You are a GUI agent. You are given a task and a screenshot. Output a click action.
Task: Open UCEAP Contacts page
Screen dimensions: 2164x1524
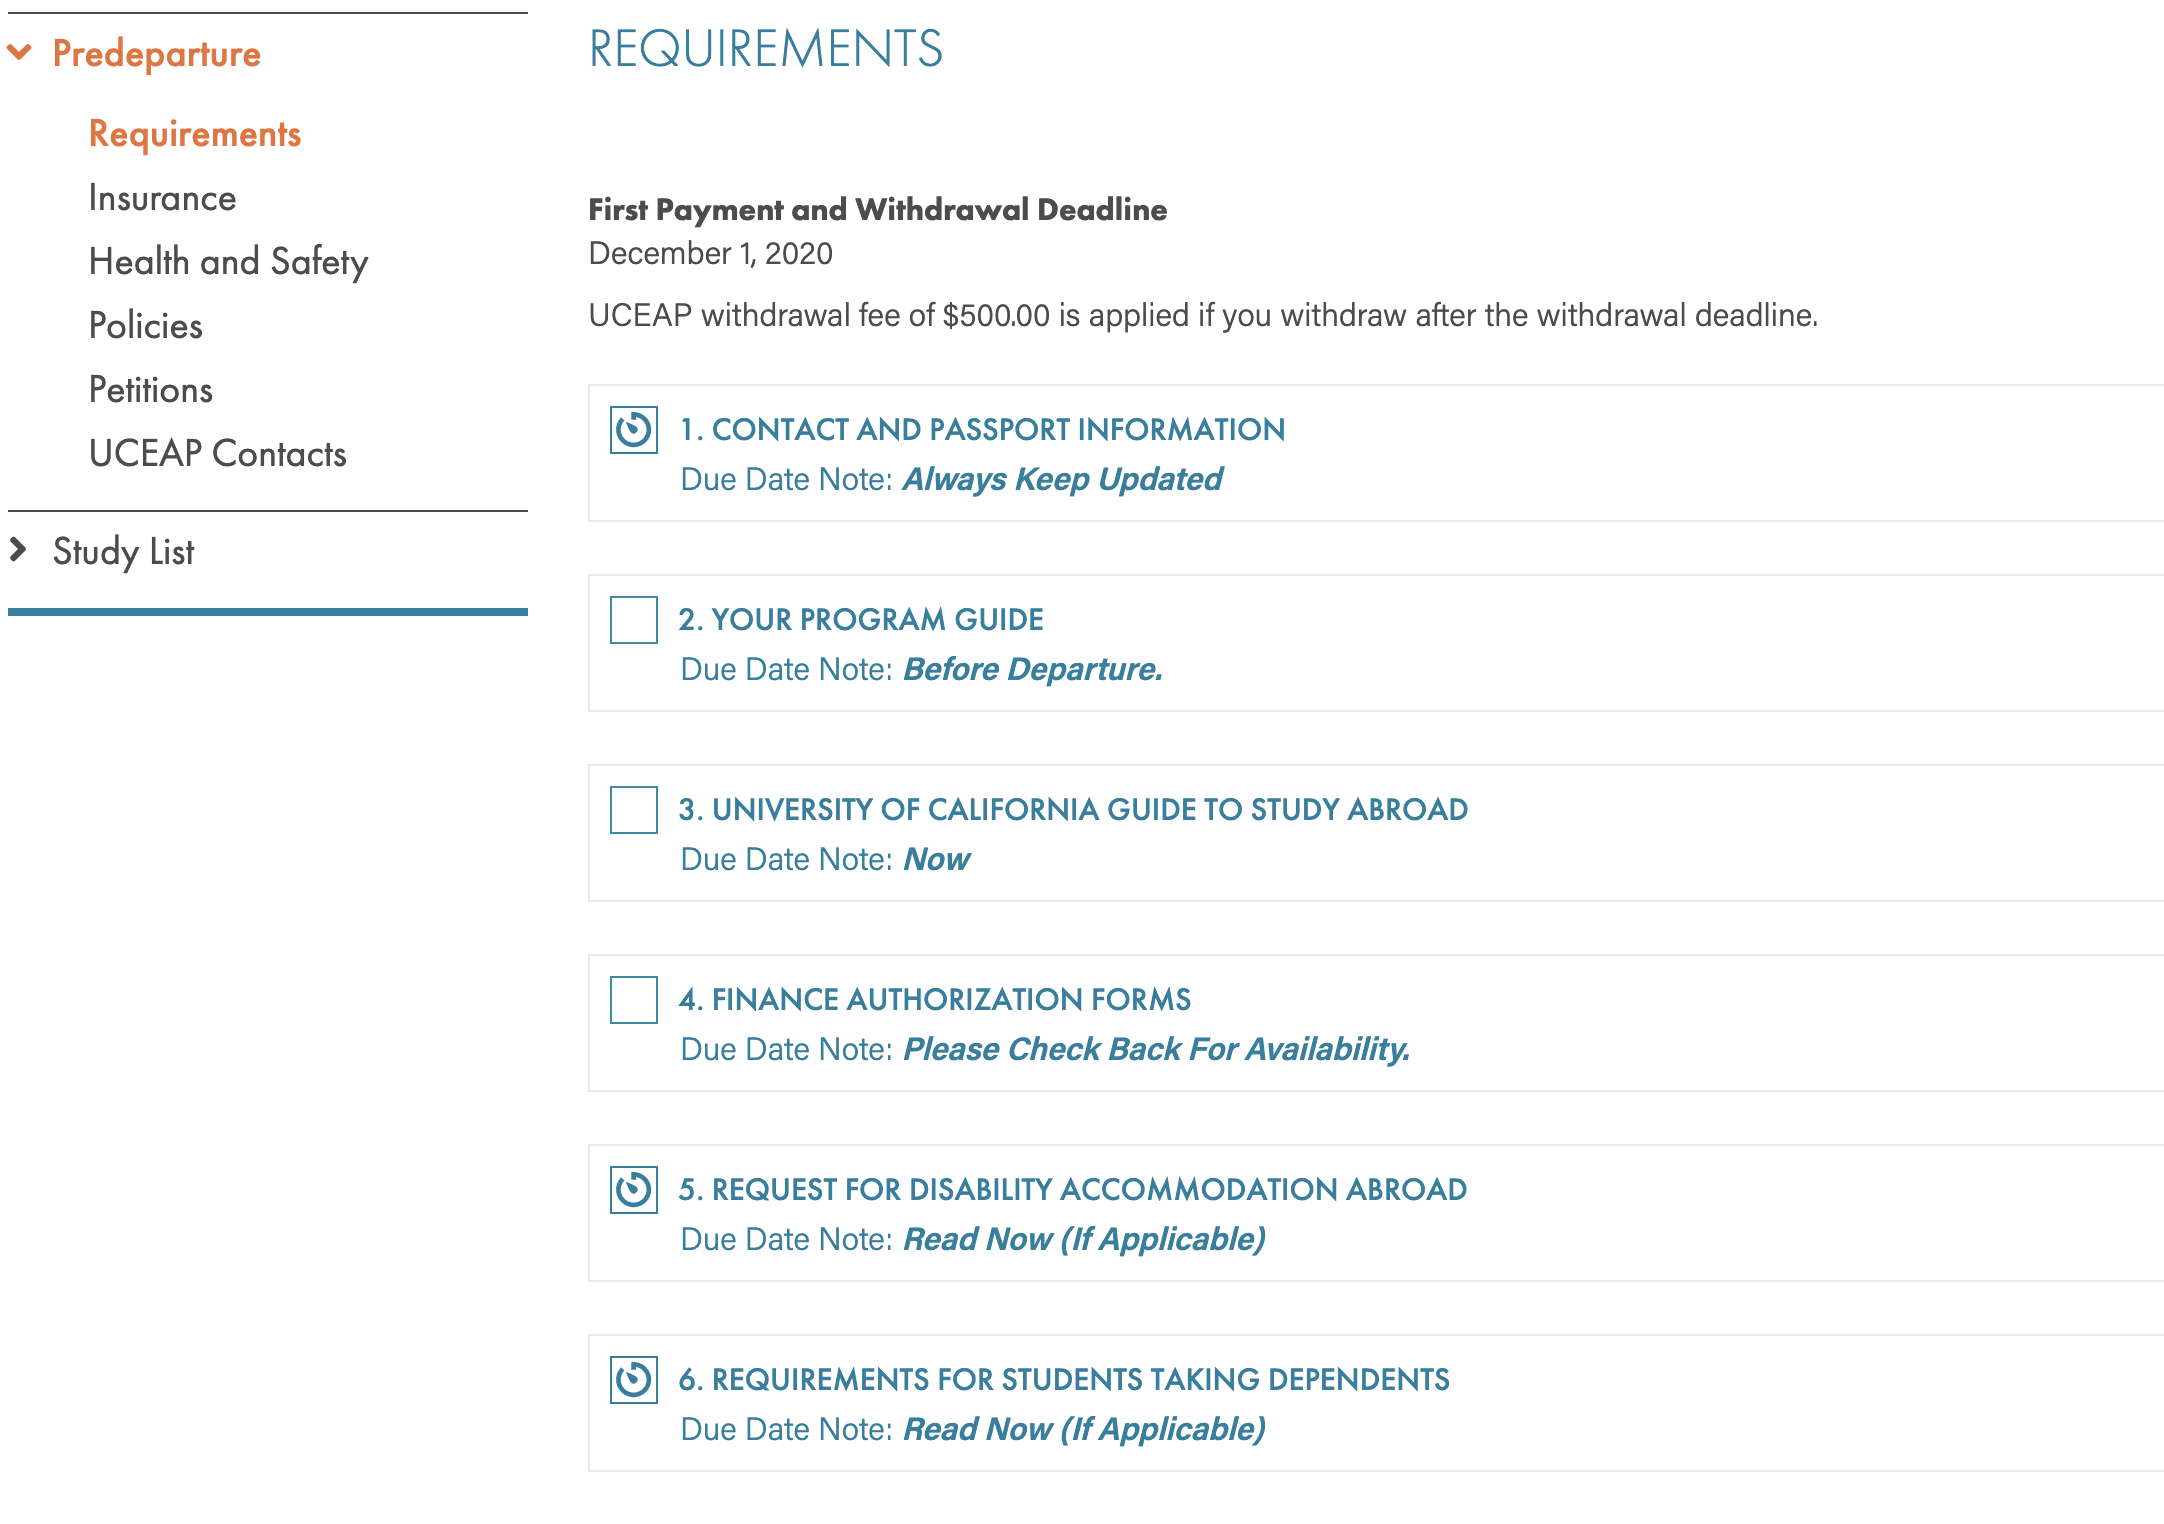[217, 454]
